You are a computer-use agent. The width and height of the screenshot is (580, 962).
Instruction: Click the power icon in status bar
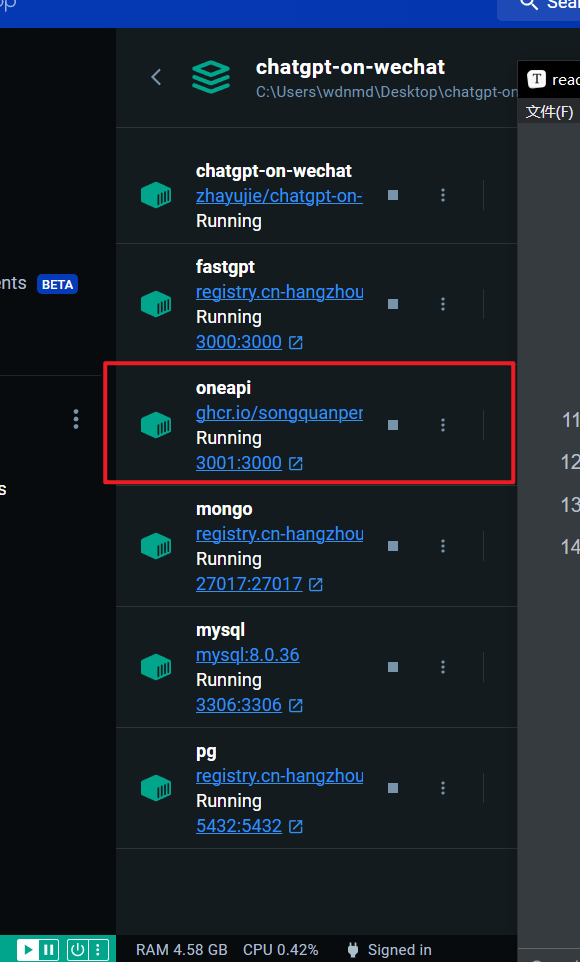pyautogui.click(x=78, y=950)
